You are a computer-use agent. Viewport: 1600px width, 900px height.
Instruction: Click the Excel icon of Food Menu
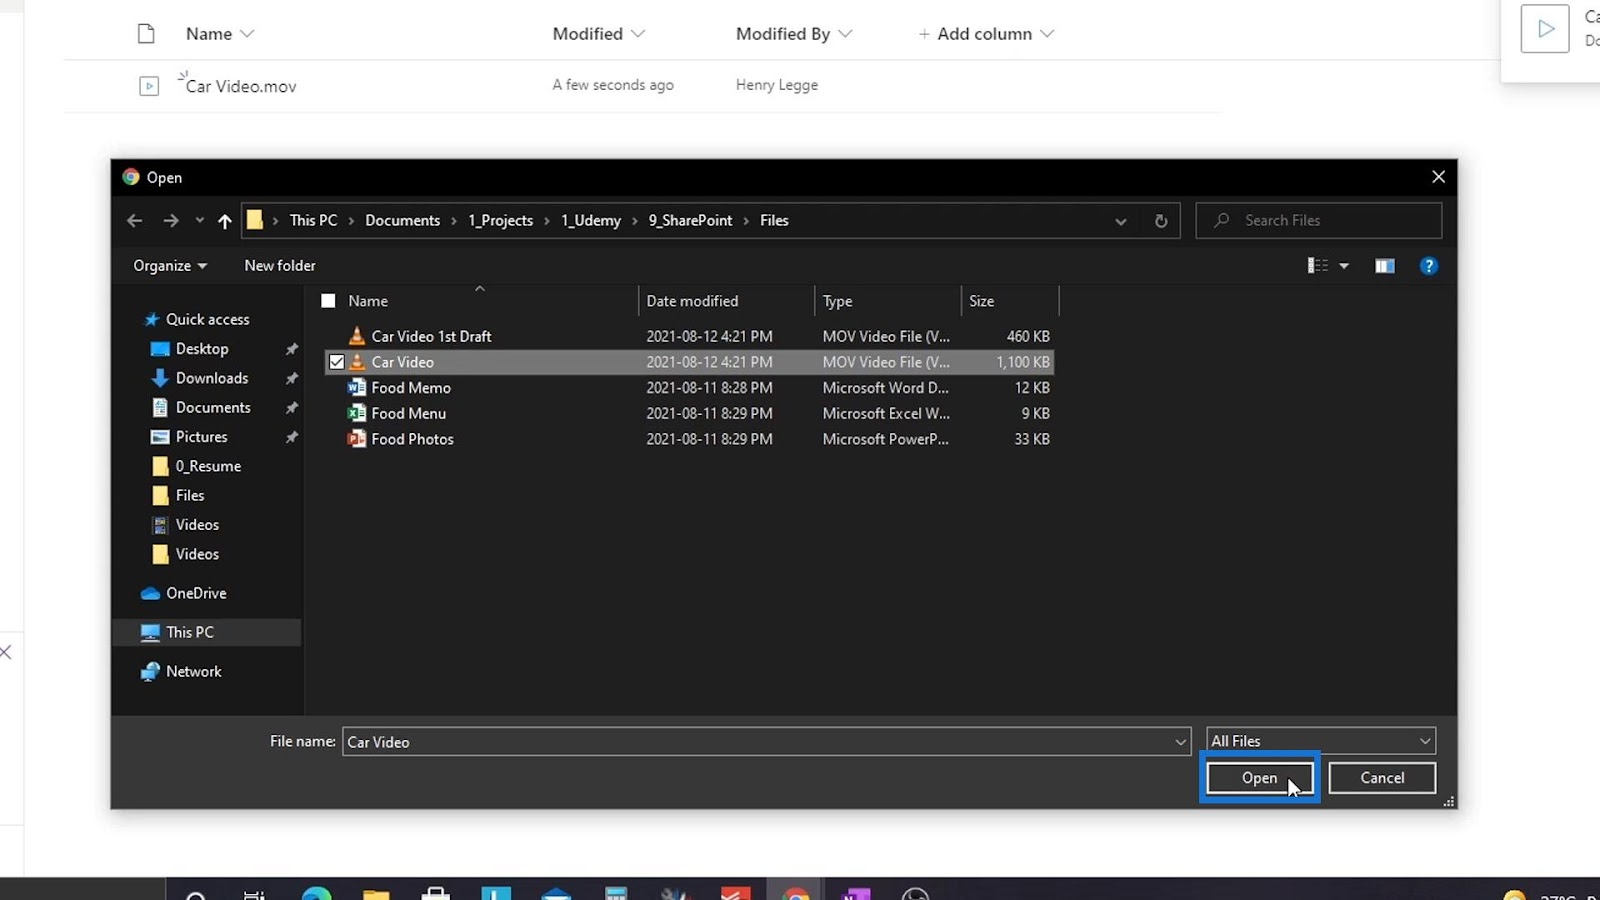coord(357,413)
